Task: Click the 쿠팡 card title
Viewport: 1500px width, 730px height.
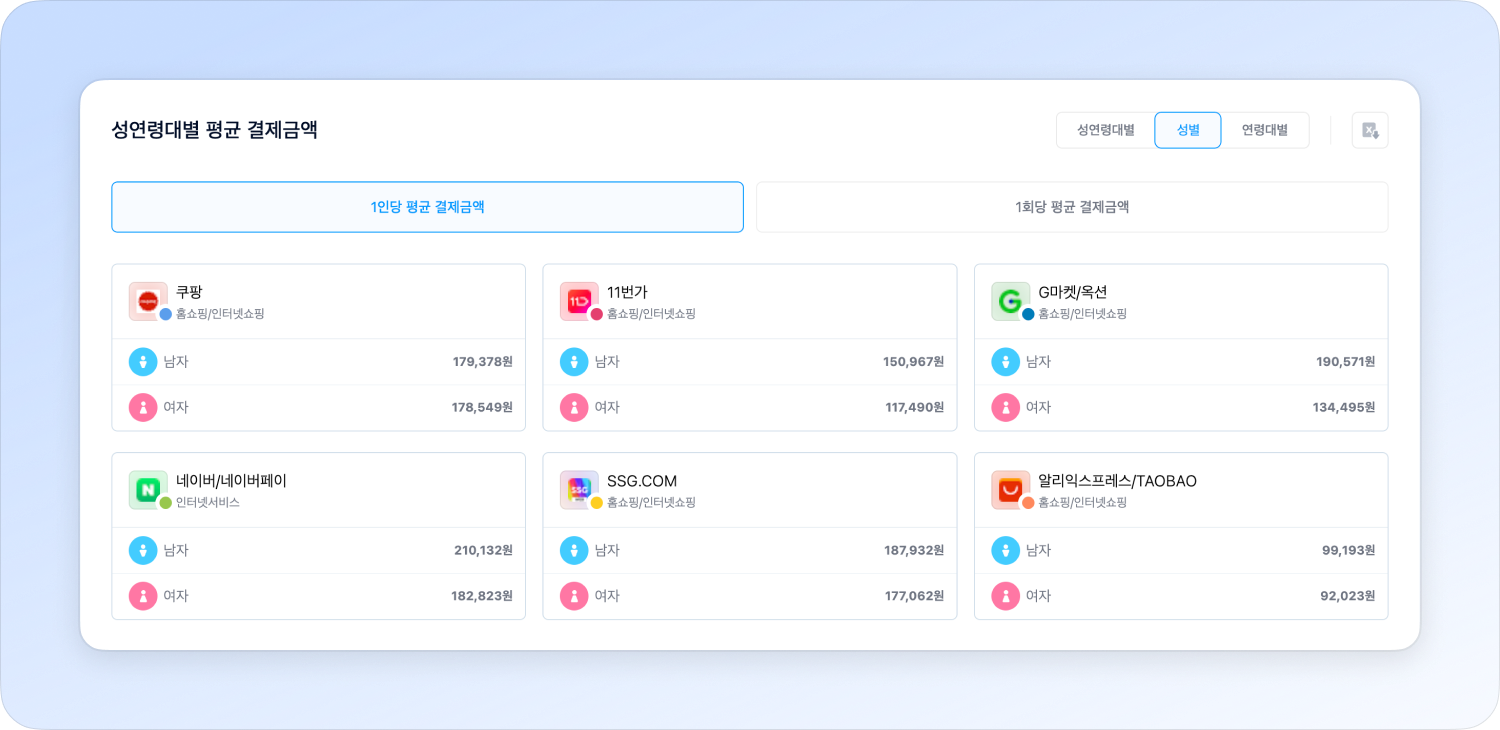Action: coord(189,292)
